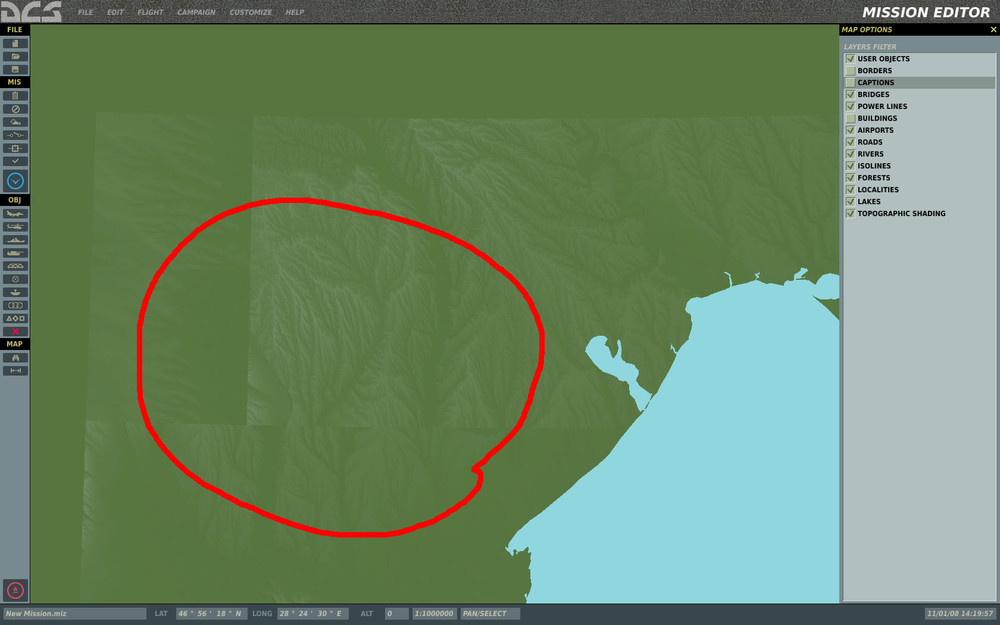Image resolution: width=1000 pixels, height=625 pixels.
Task: Select the airplane placement tool
Action: (14, 212)
